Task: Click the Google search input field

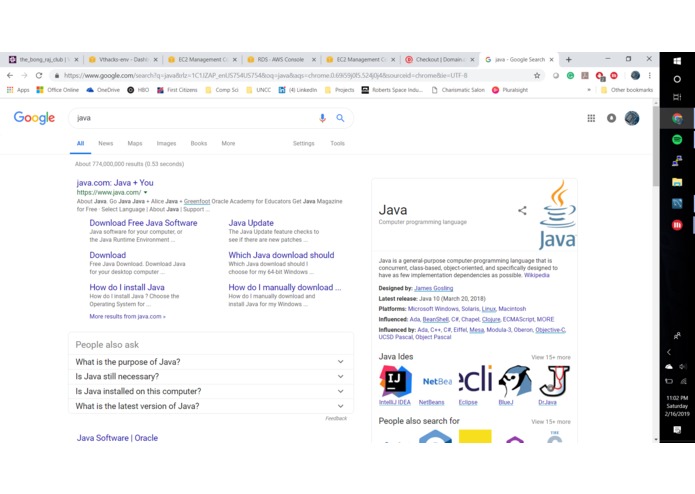Action: point(195,118)
